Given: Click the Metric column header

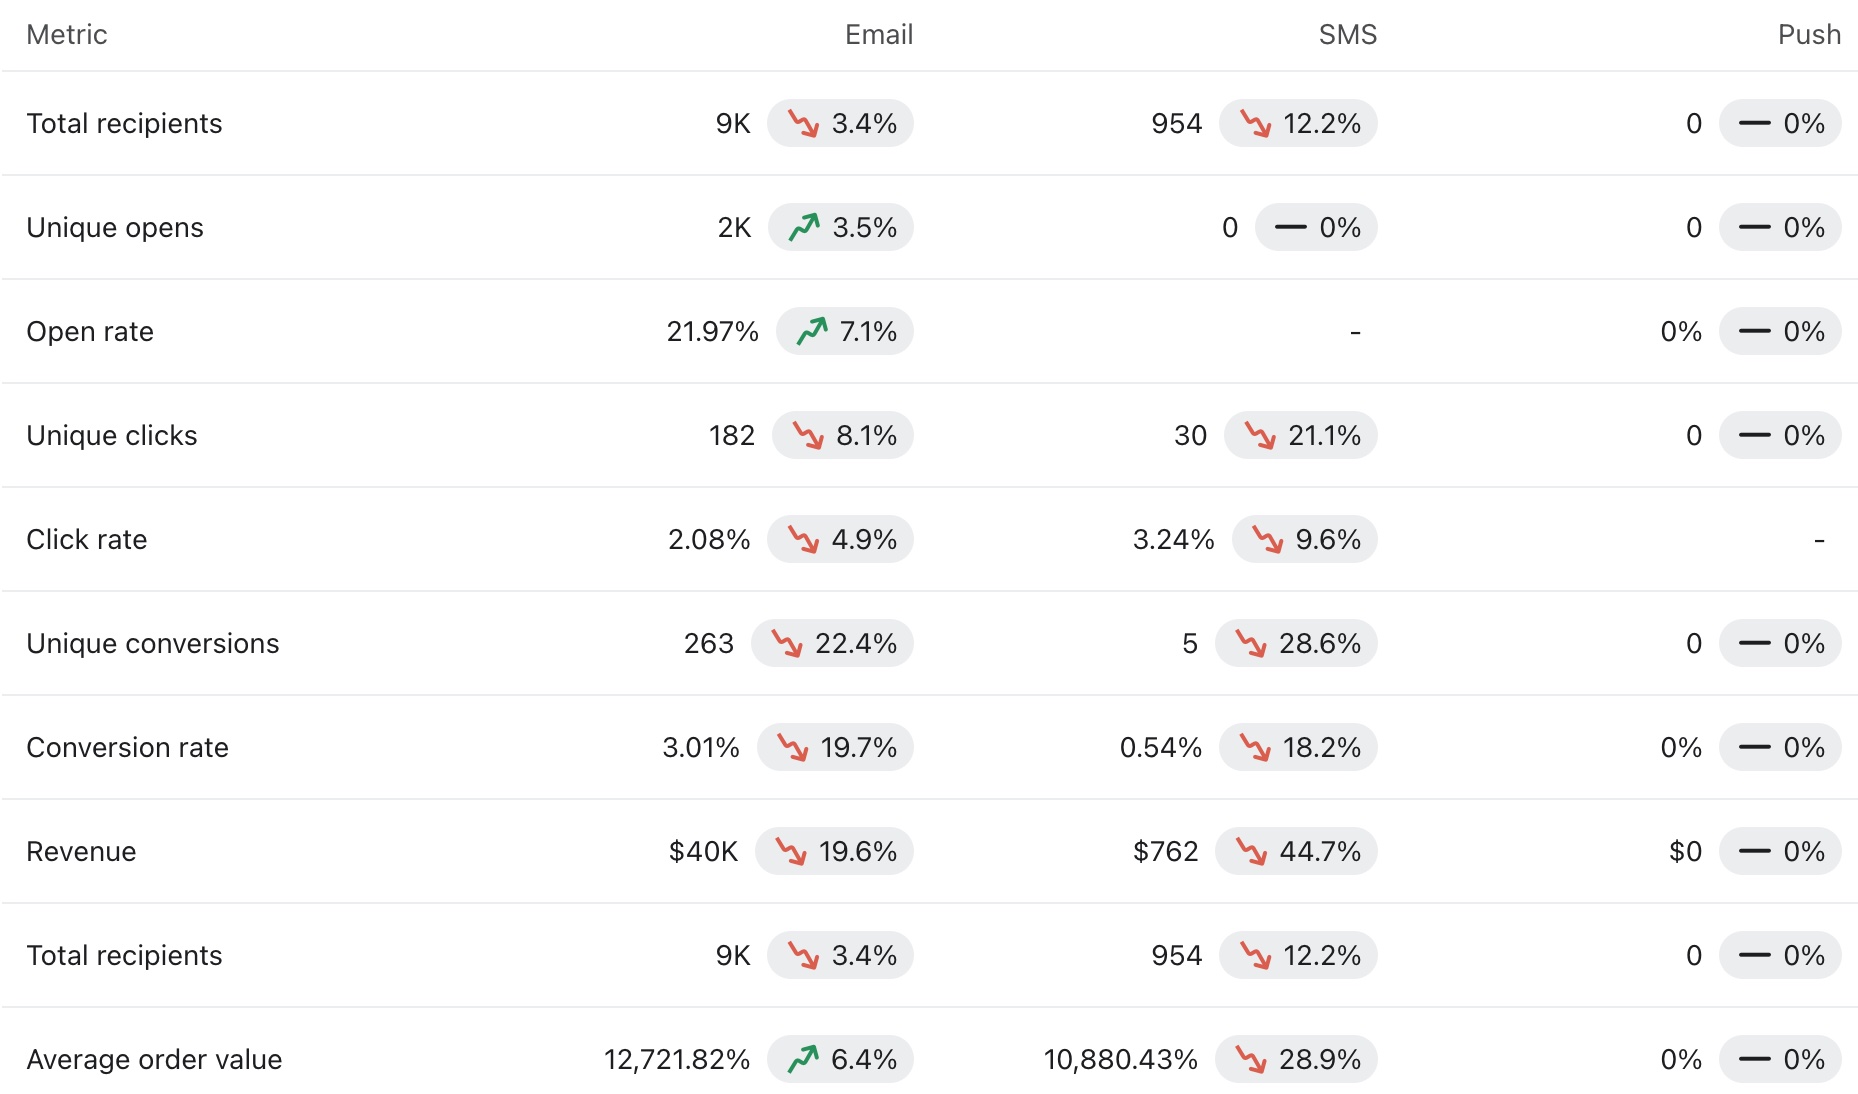Looking at the screenshot, I should pos(67,35).
